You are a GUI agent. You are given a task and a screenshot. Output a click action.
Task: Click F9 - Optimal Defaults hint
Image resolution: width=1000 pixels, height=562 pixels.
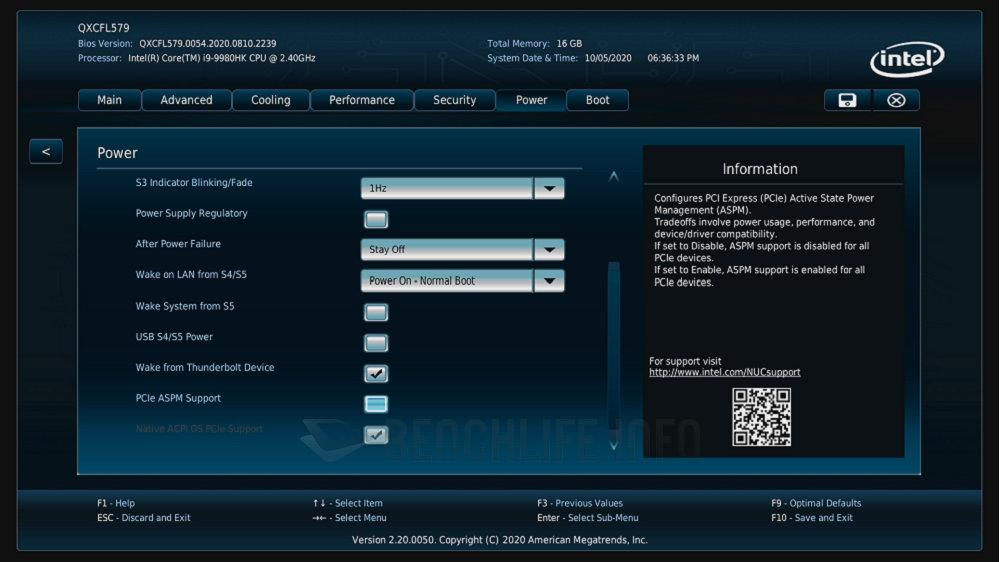[x=816, y=503]
